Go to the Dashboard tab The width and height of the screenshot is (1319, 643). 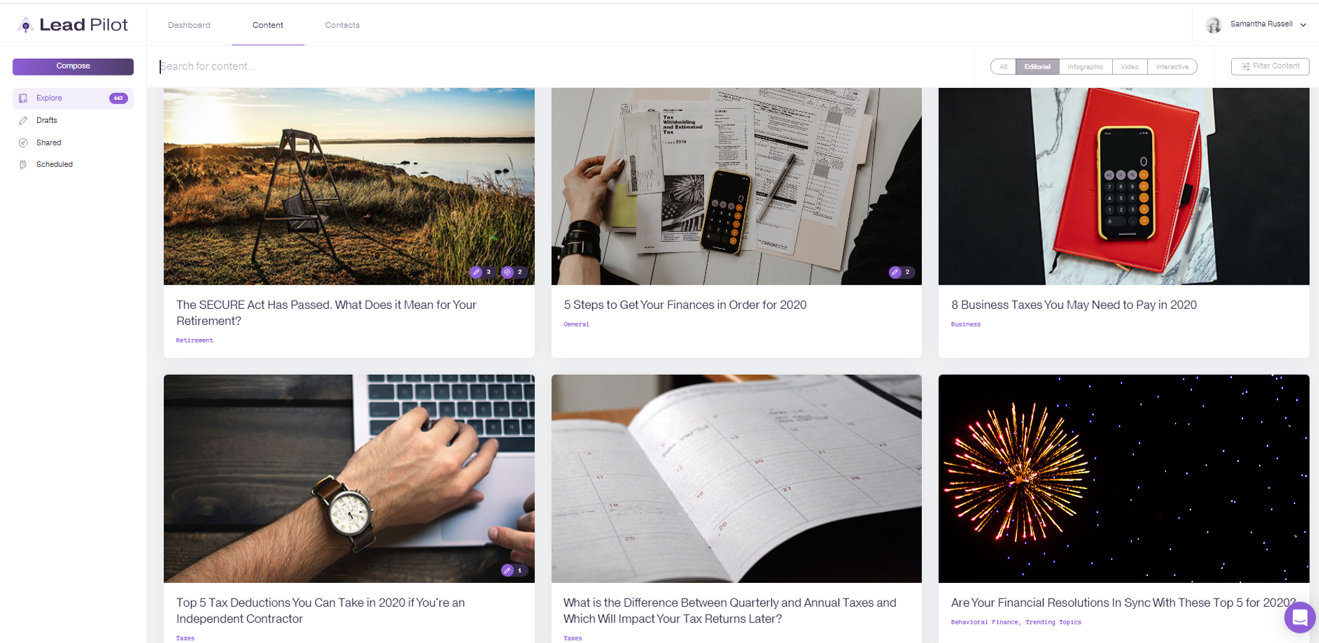tap(189, 25)
